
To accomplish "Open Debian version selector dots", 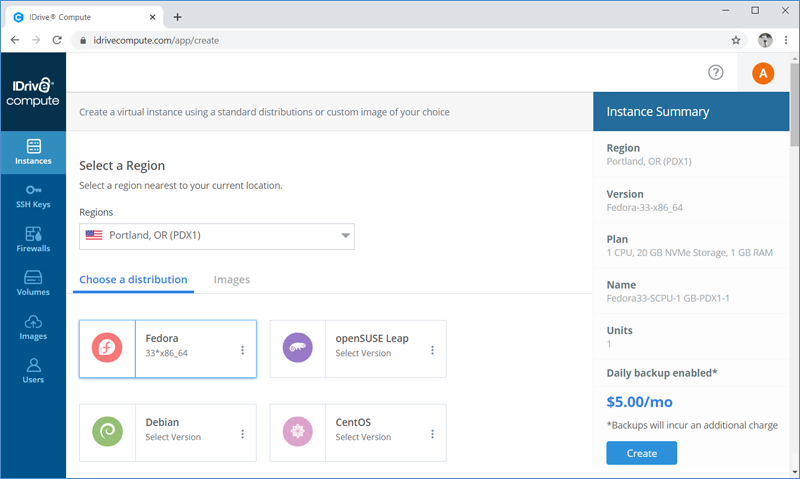I will (x=242, y=434).
